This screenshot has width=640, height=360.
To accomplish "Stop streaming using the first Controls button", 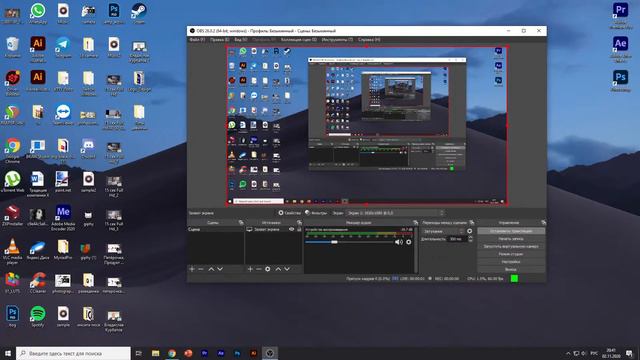I will [x=511, y=231].
